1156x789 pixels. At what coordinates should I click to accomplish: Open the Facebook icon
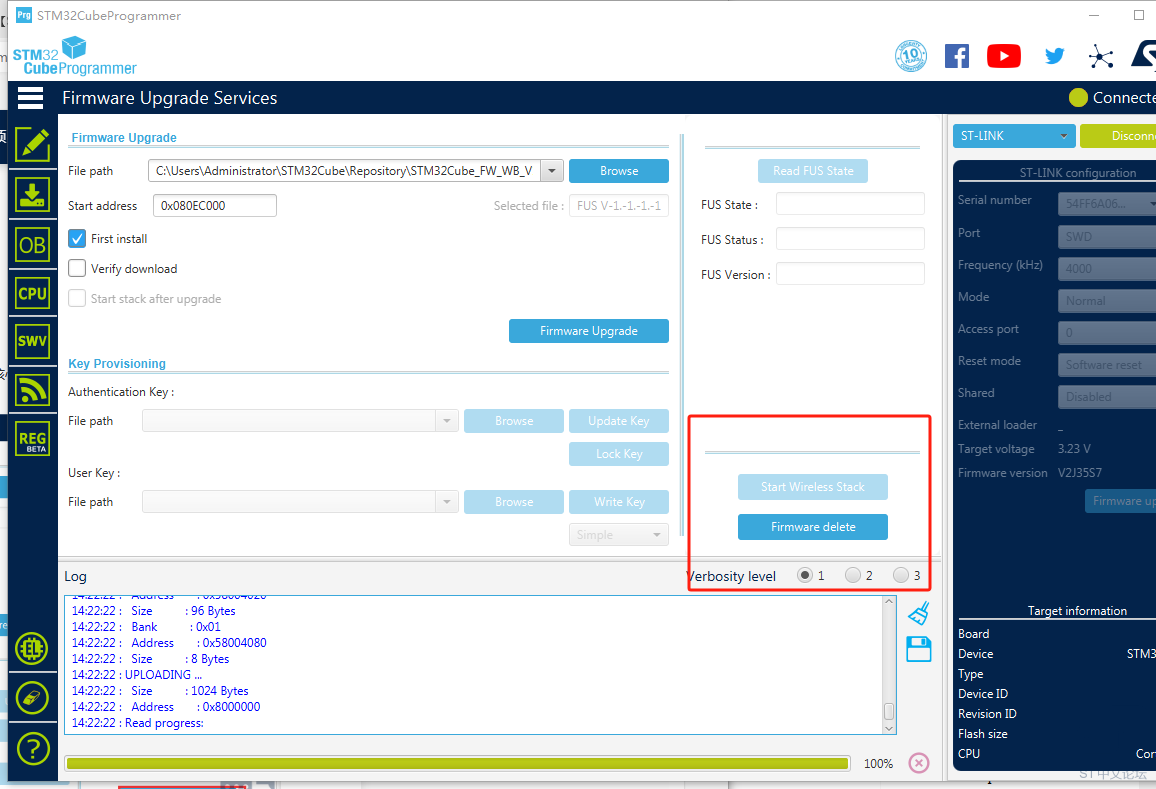[957, 56]
